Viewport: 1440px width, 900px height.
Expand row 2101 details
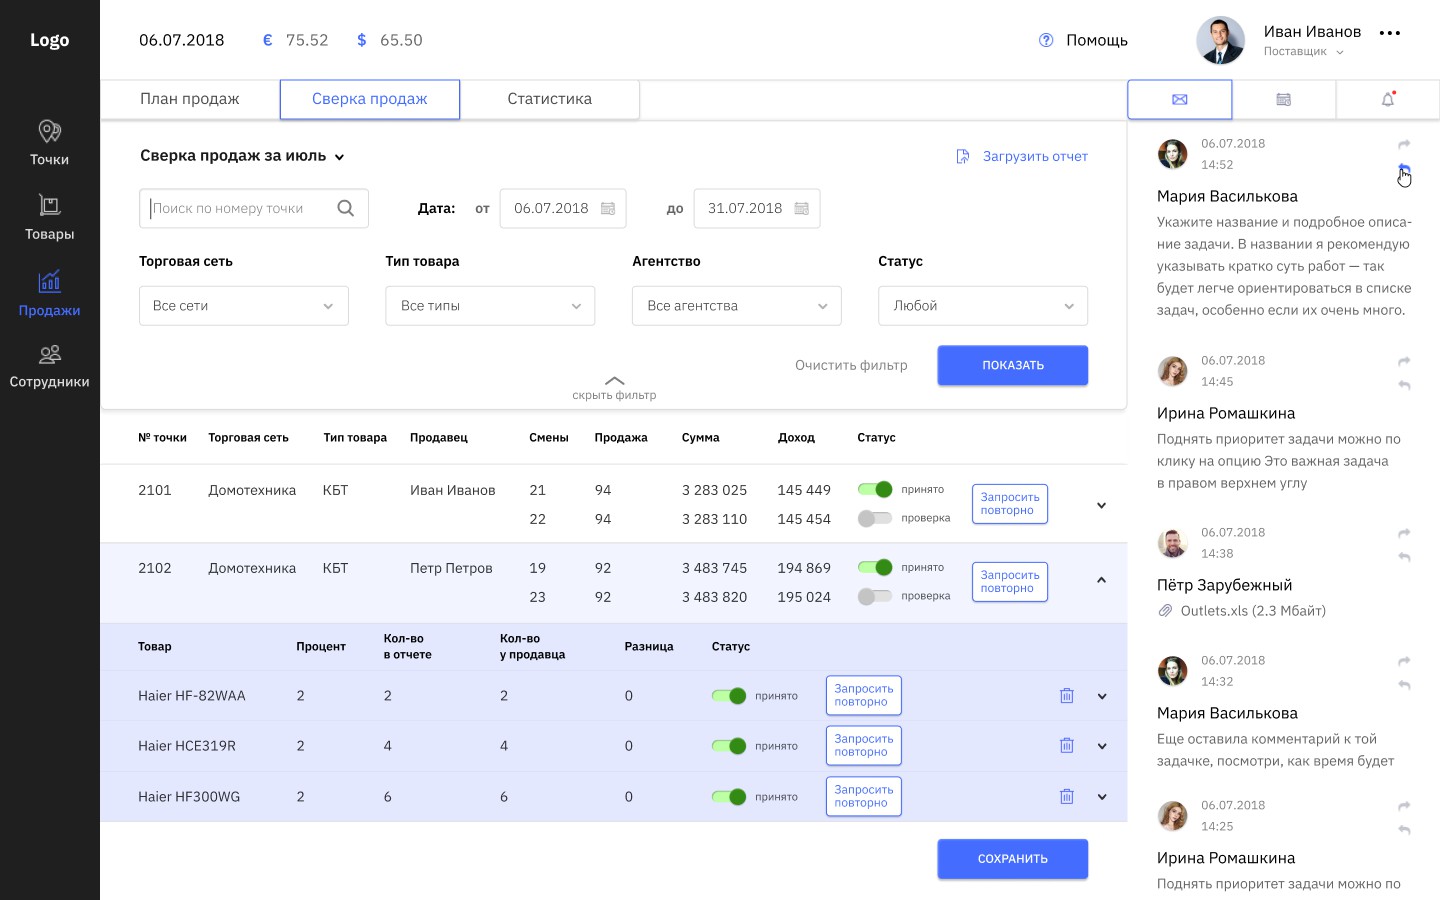pyautogui.click(x=1101, y=505)
